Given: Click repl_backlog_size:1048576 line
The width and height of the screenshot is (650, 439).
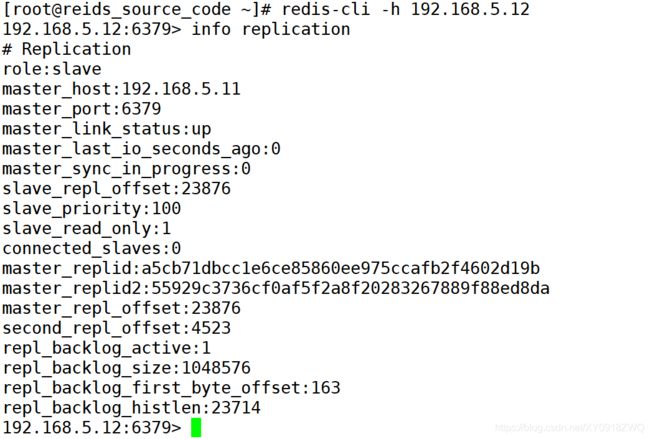Looking at the screenshot, I should tap(126, 368).
